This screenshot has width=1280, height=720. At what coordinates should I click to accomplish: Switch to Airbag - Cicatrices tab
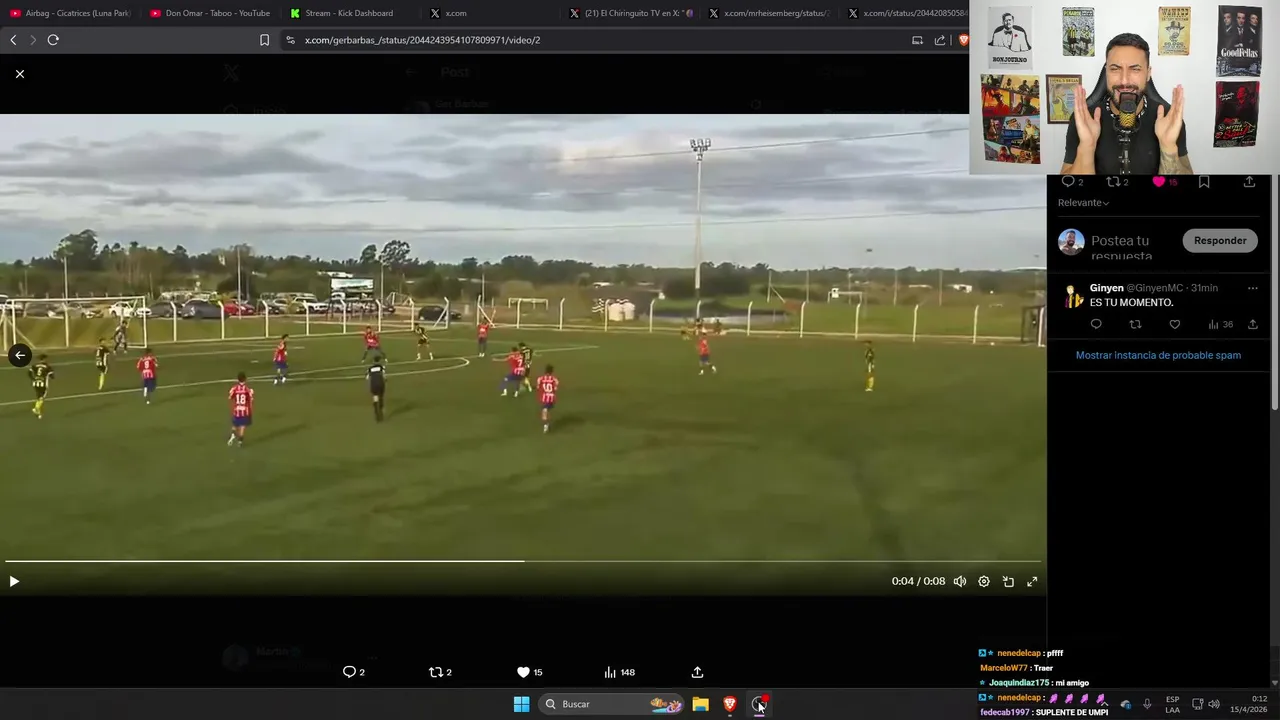[70, 13]
